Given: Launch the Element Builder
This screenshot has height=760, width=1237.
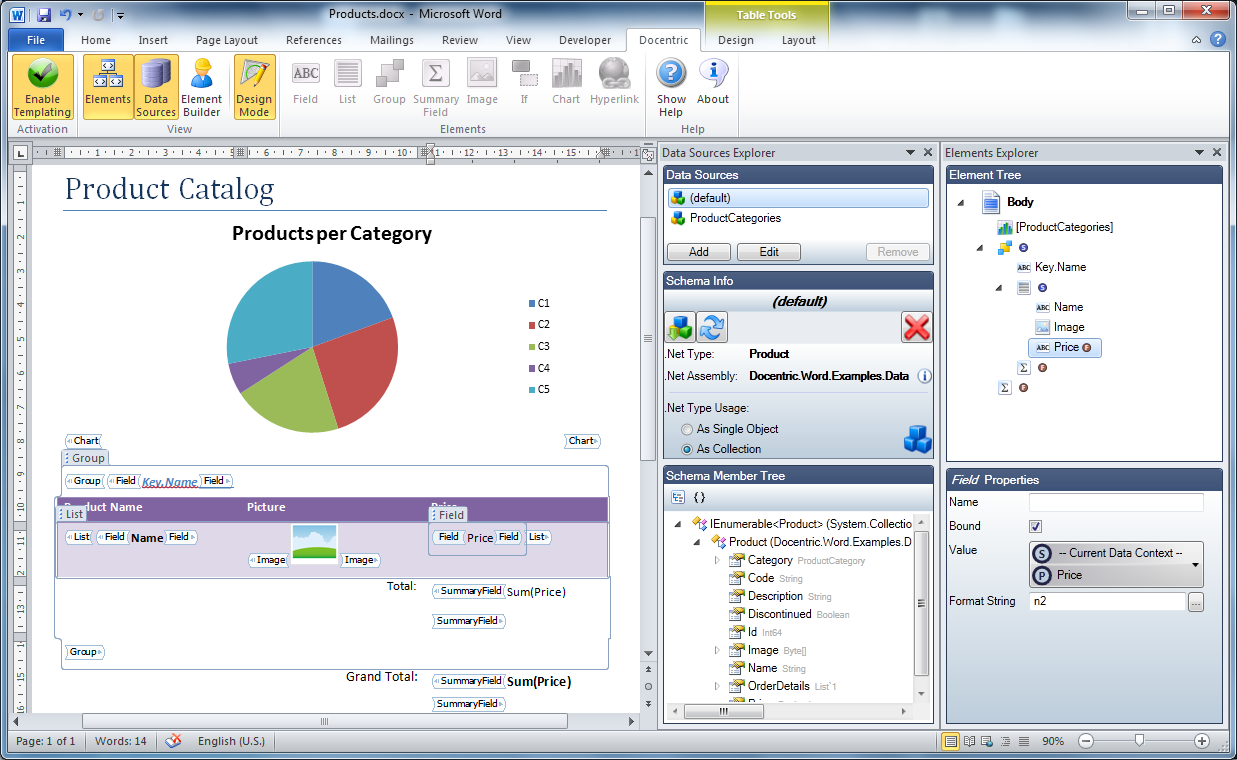Looking at the screenshot, I should (x=202, y=88).
